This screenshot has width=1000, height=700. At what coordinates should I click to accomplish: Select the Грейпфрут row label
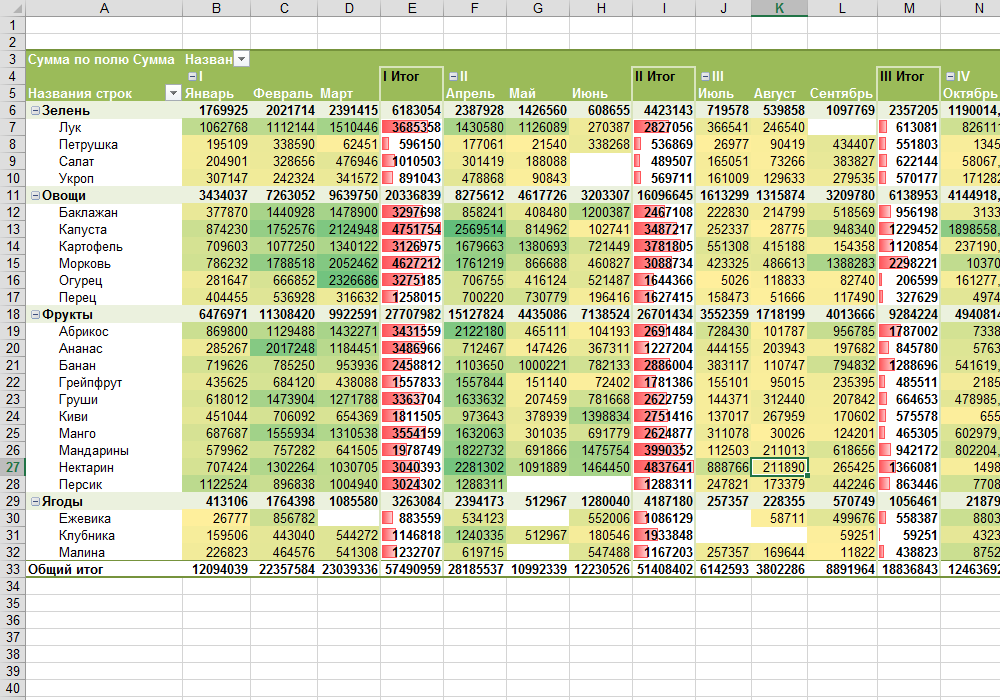click(x=104, y=383)
